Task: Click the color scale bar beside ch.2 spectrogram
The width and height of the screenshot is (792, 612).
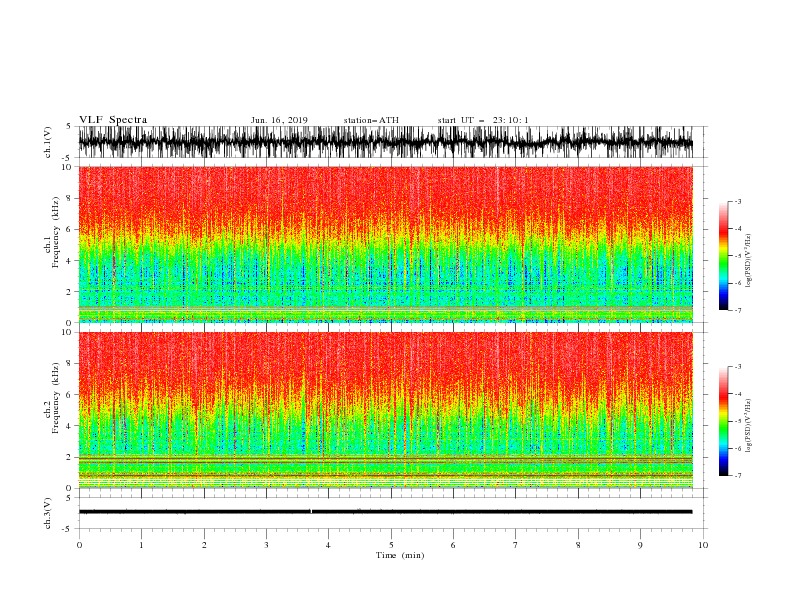Action: 723,421
